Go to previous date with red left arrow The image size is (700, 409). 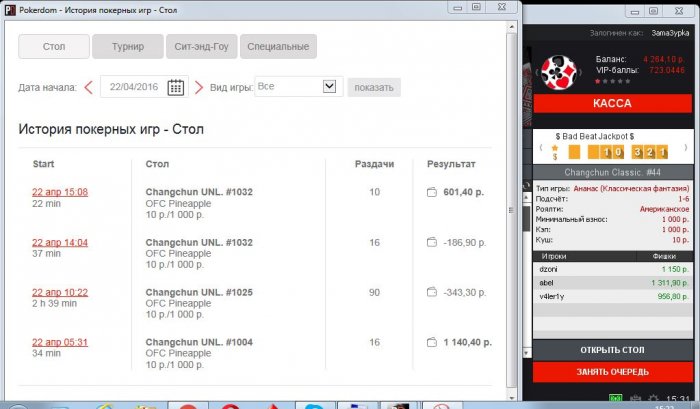[88, 87]
